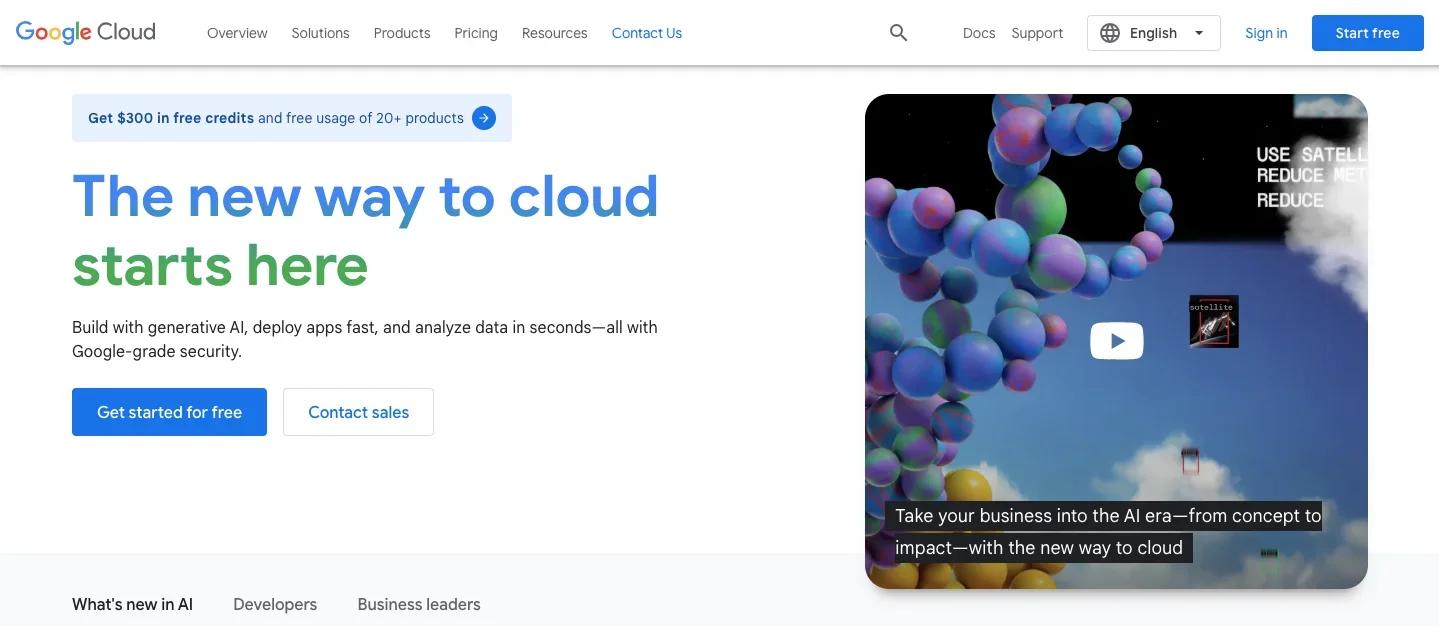The image size is (1439, 626).
Task: Expand the English language dropdown arrow
Action: [x=1199, y=33]
